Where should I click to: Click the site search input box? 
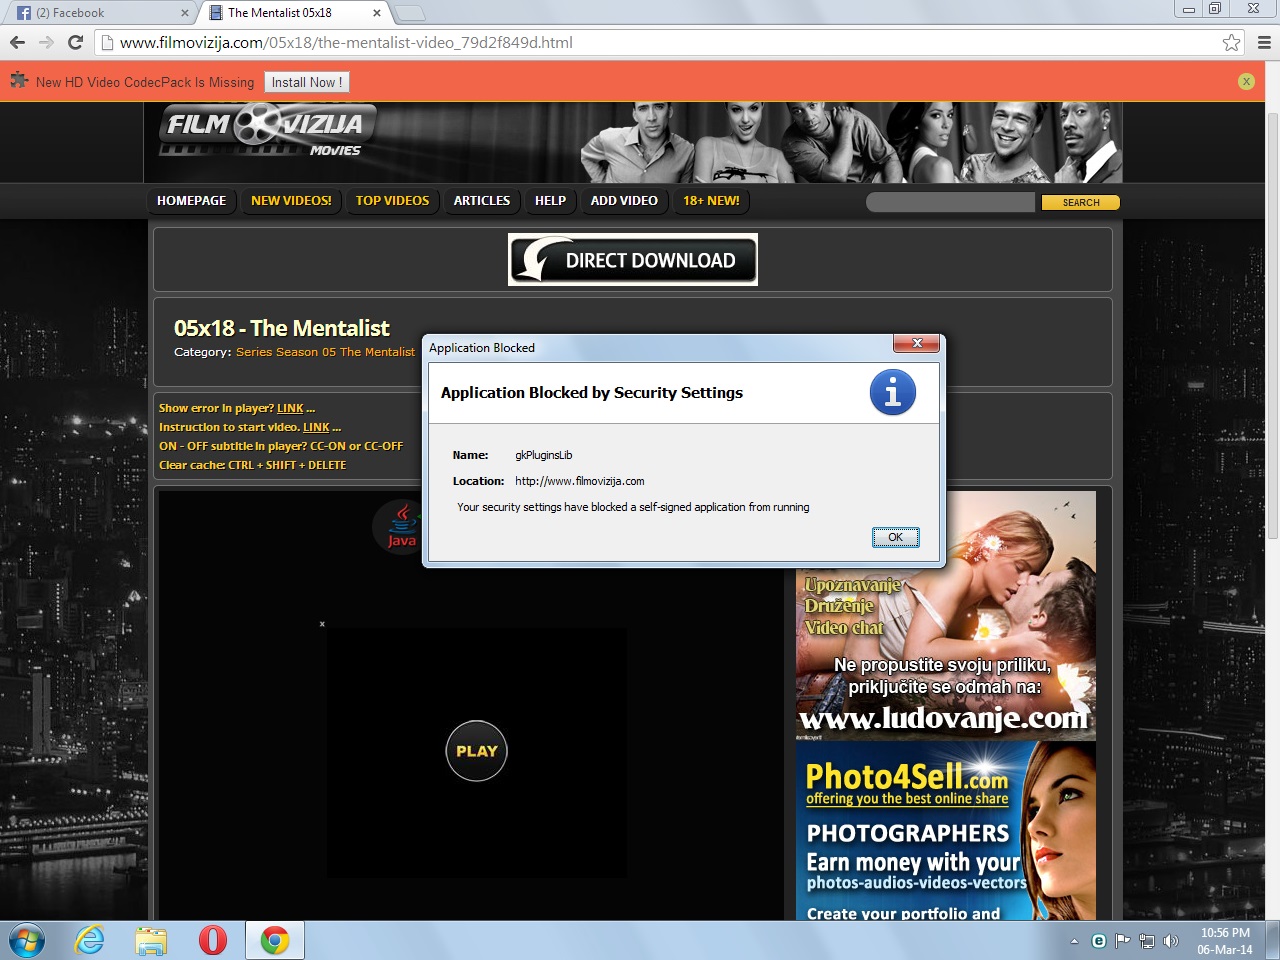click(x=950, y=202)
